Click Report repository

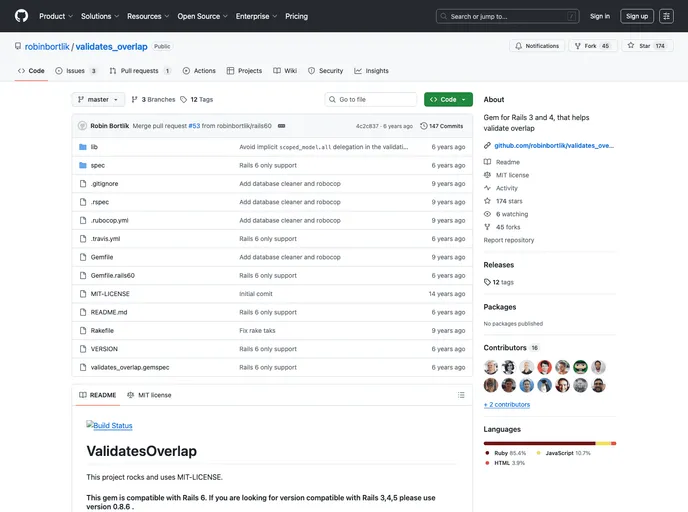coord(509,240)
